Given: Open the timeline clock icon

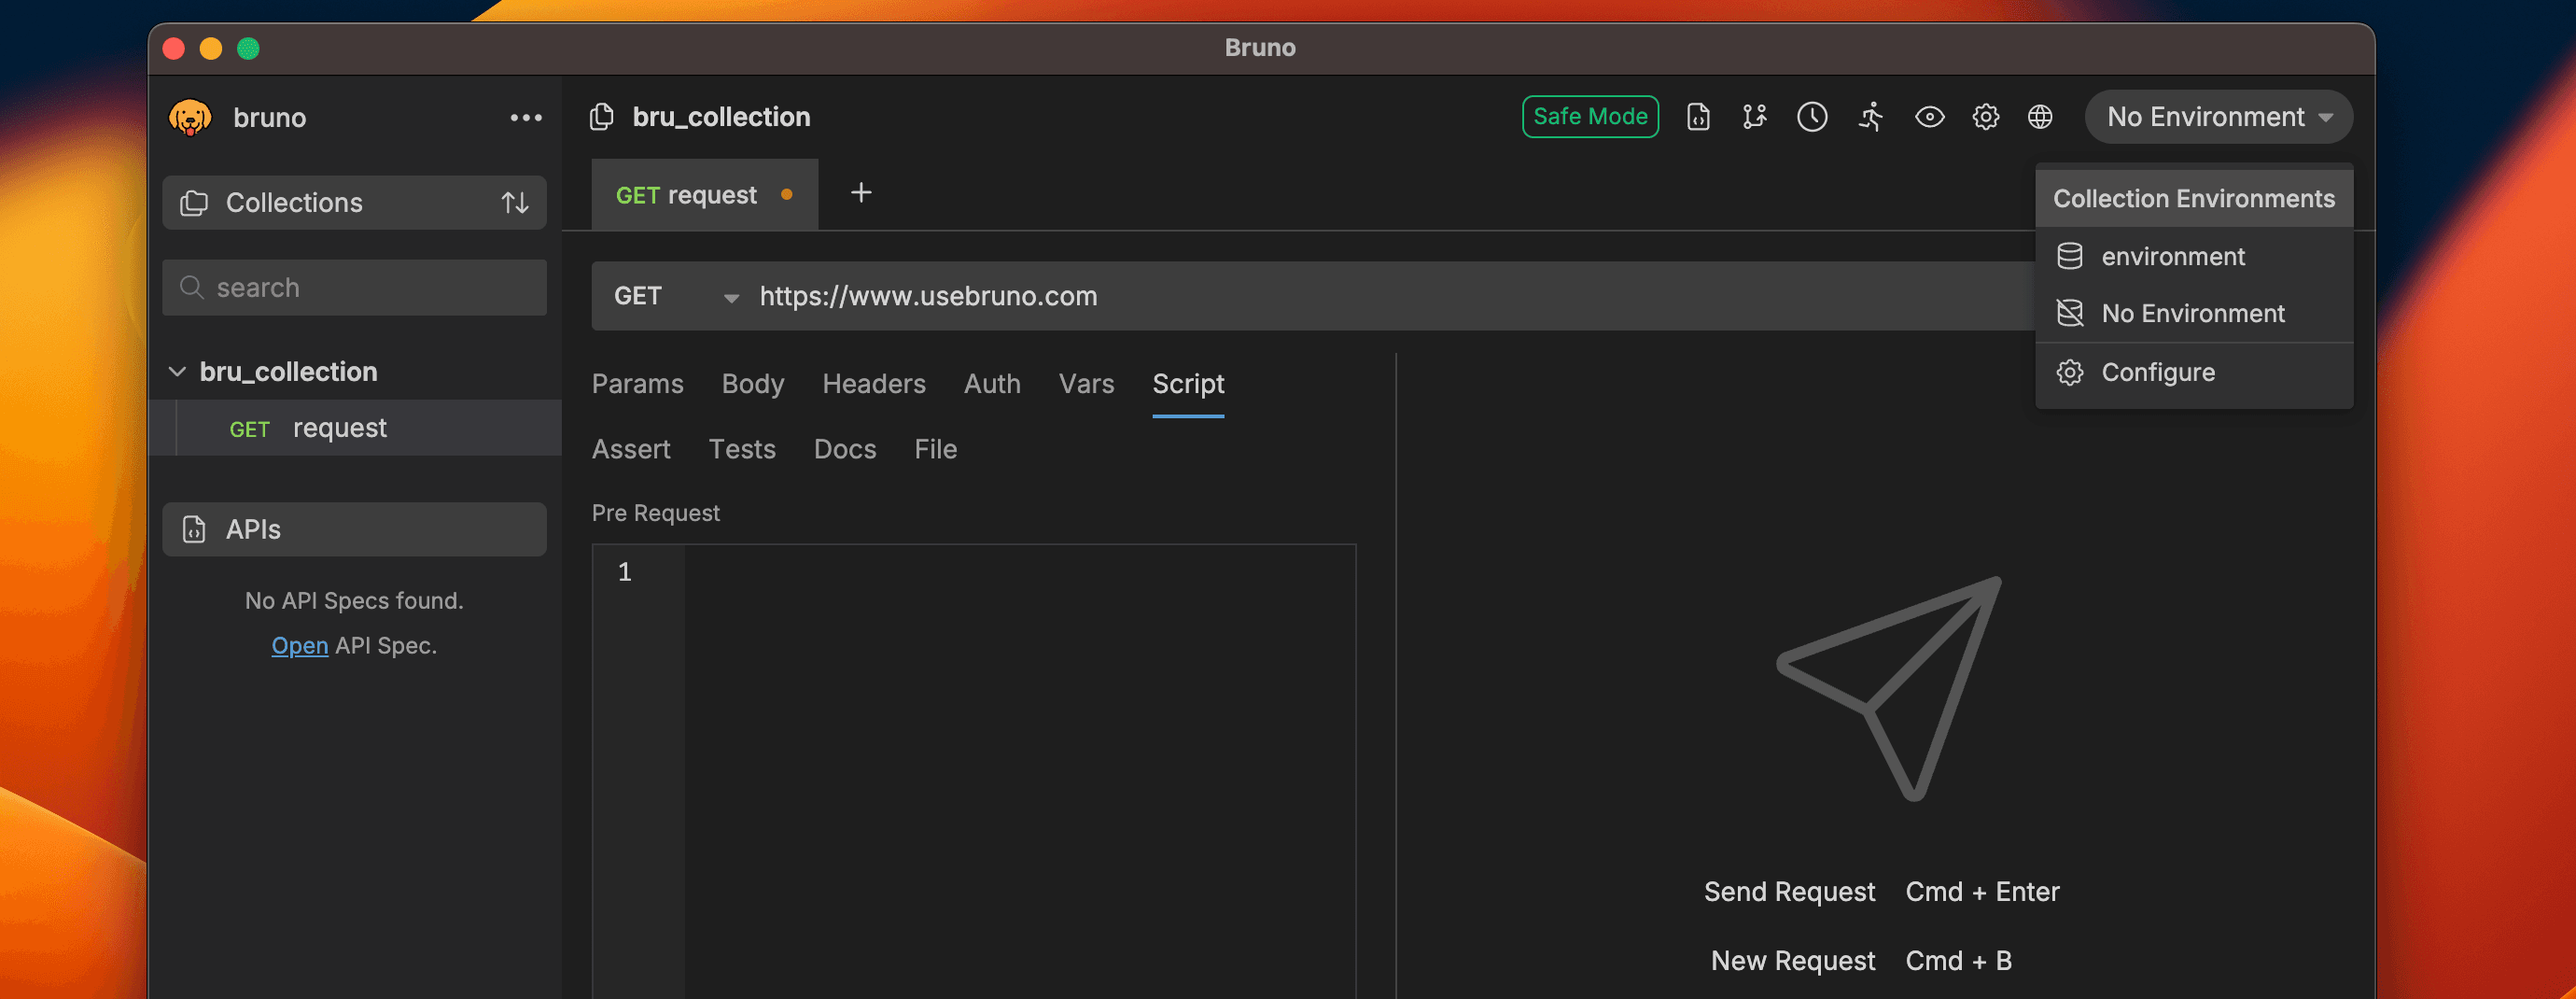Looking at the screenshot, I should [x=1811, y=117].
